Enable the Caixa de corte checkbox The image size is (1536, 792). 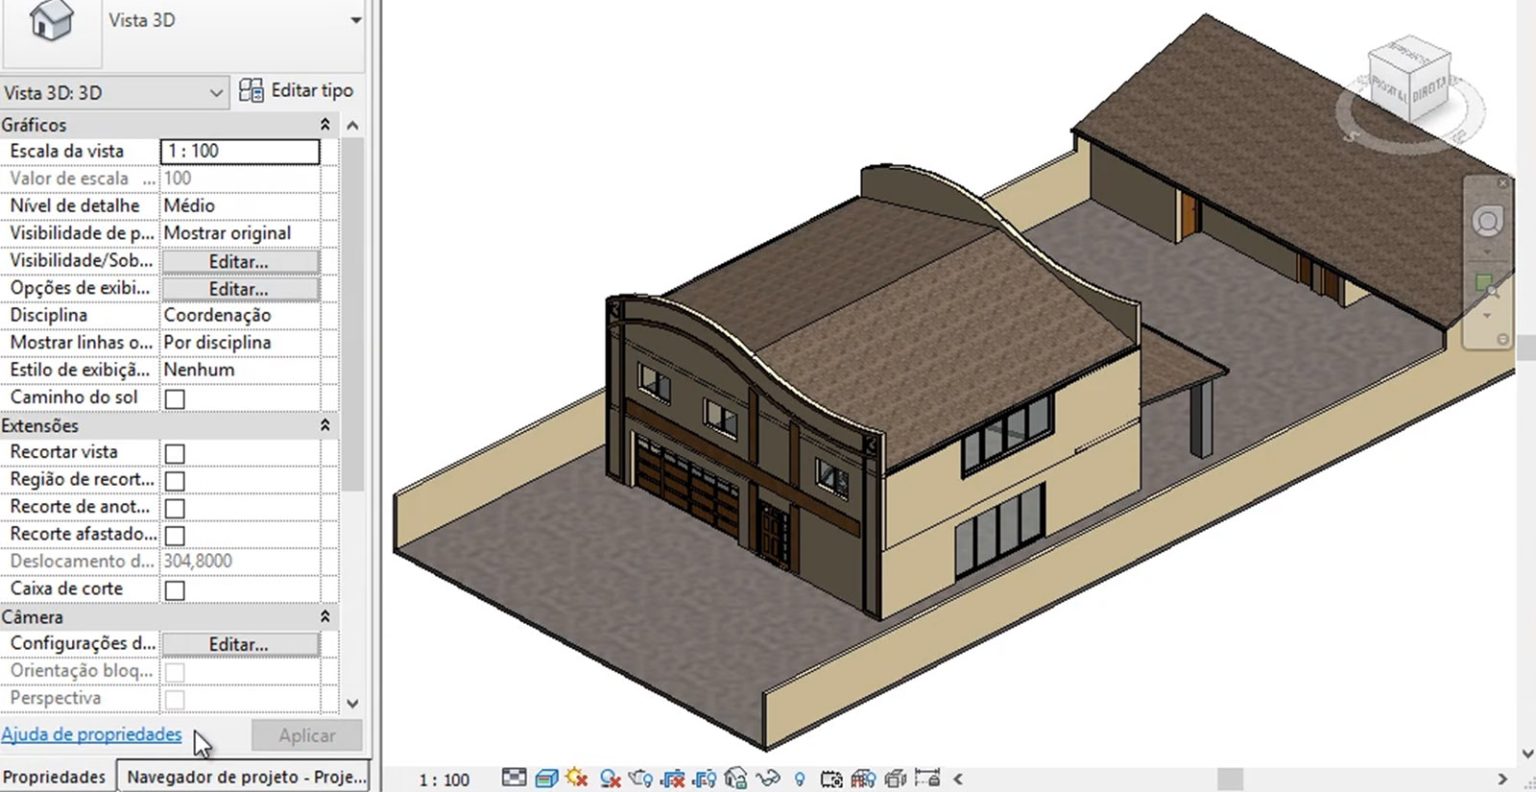175,590
